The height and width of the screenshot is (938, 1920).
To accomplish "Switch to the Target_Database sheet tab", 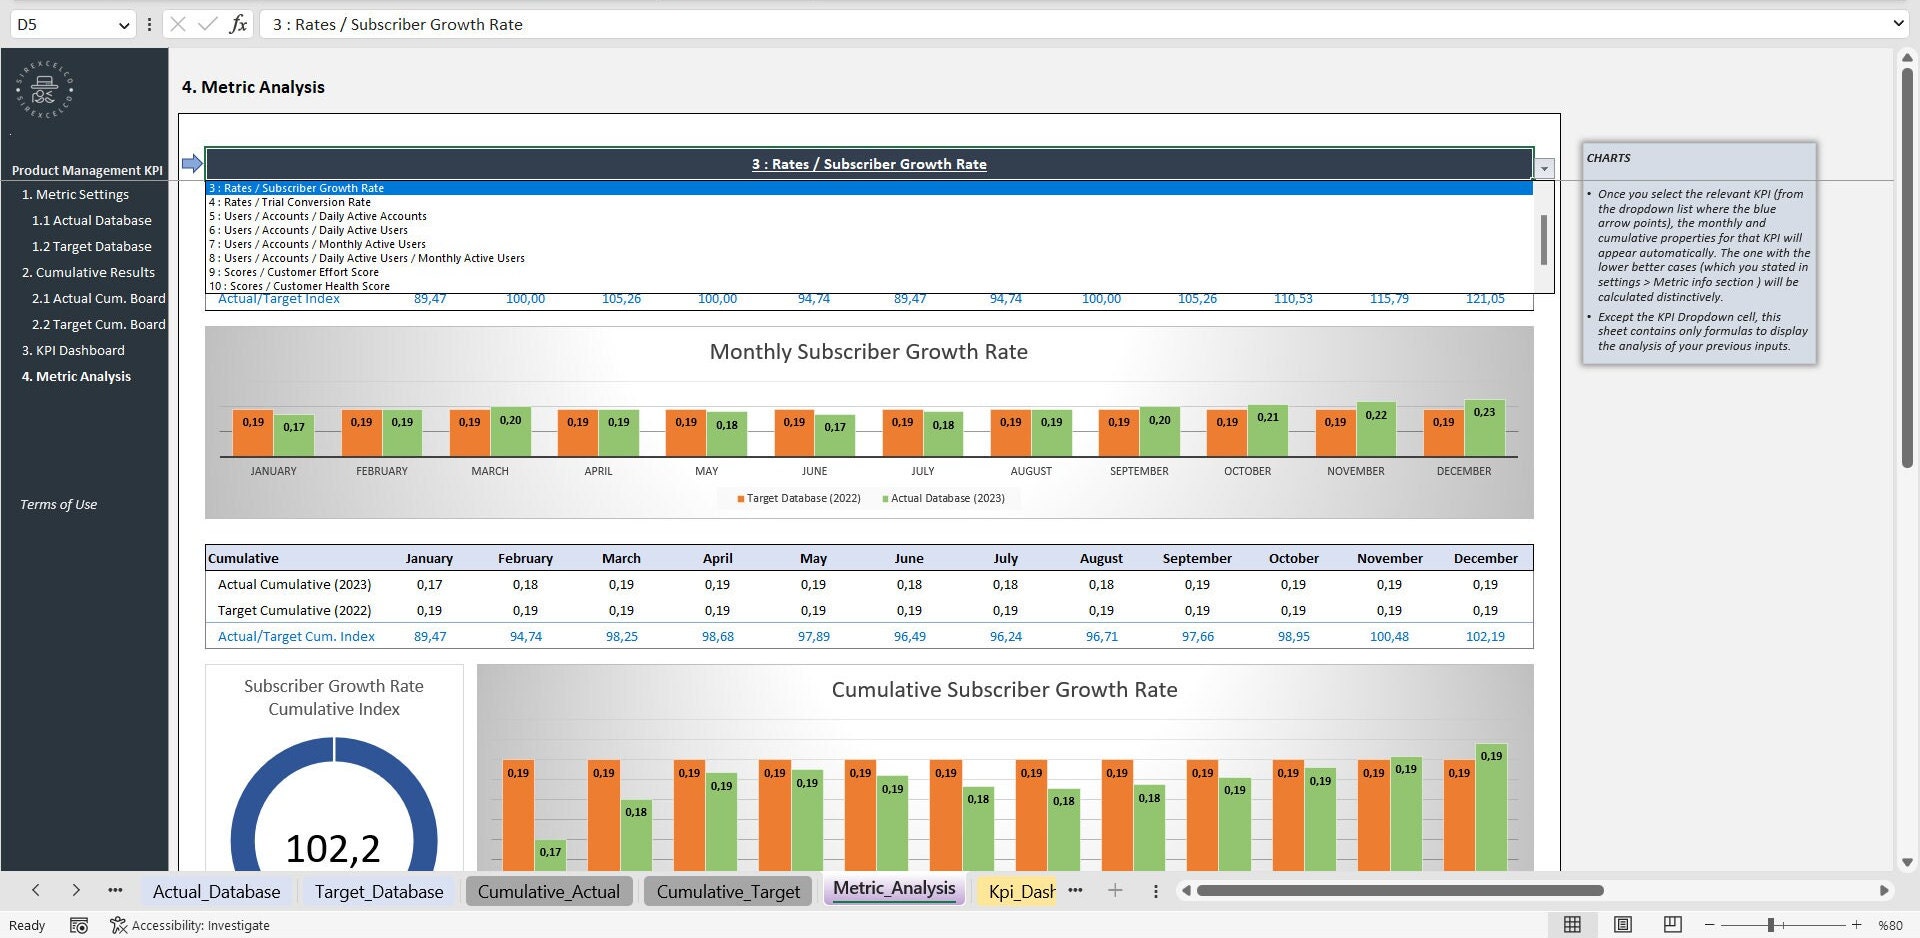I will [378, 891].
